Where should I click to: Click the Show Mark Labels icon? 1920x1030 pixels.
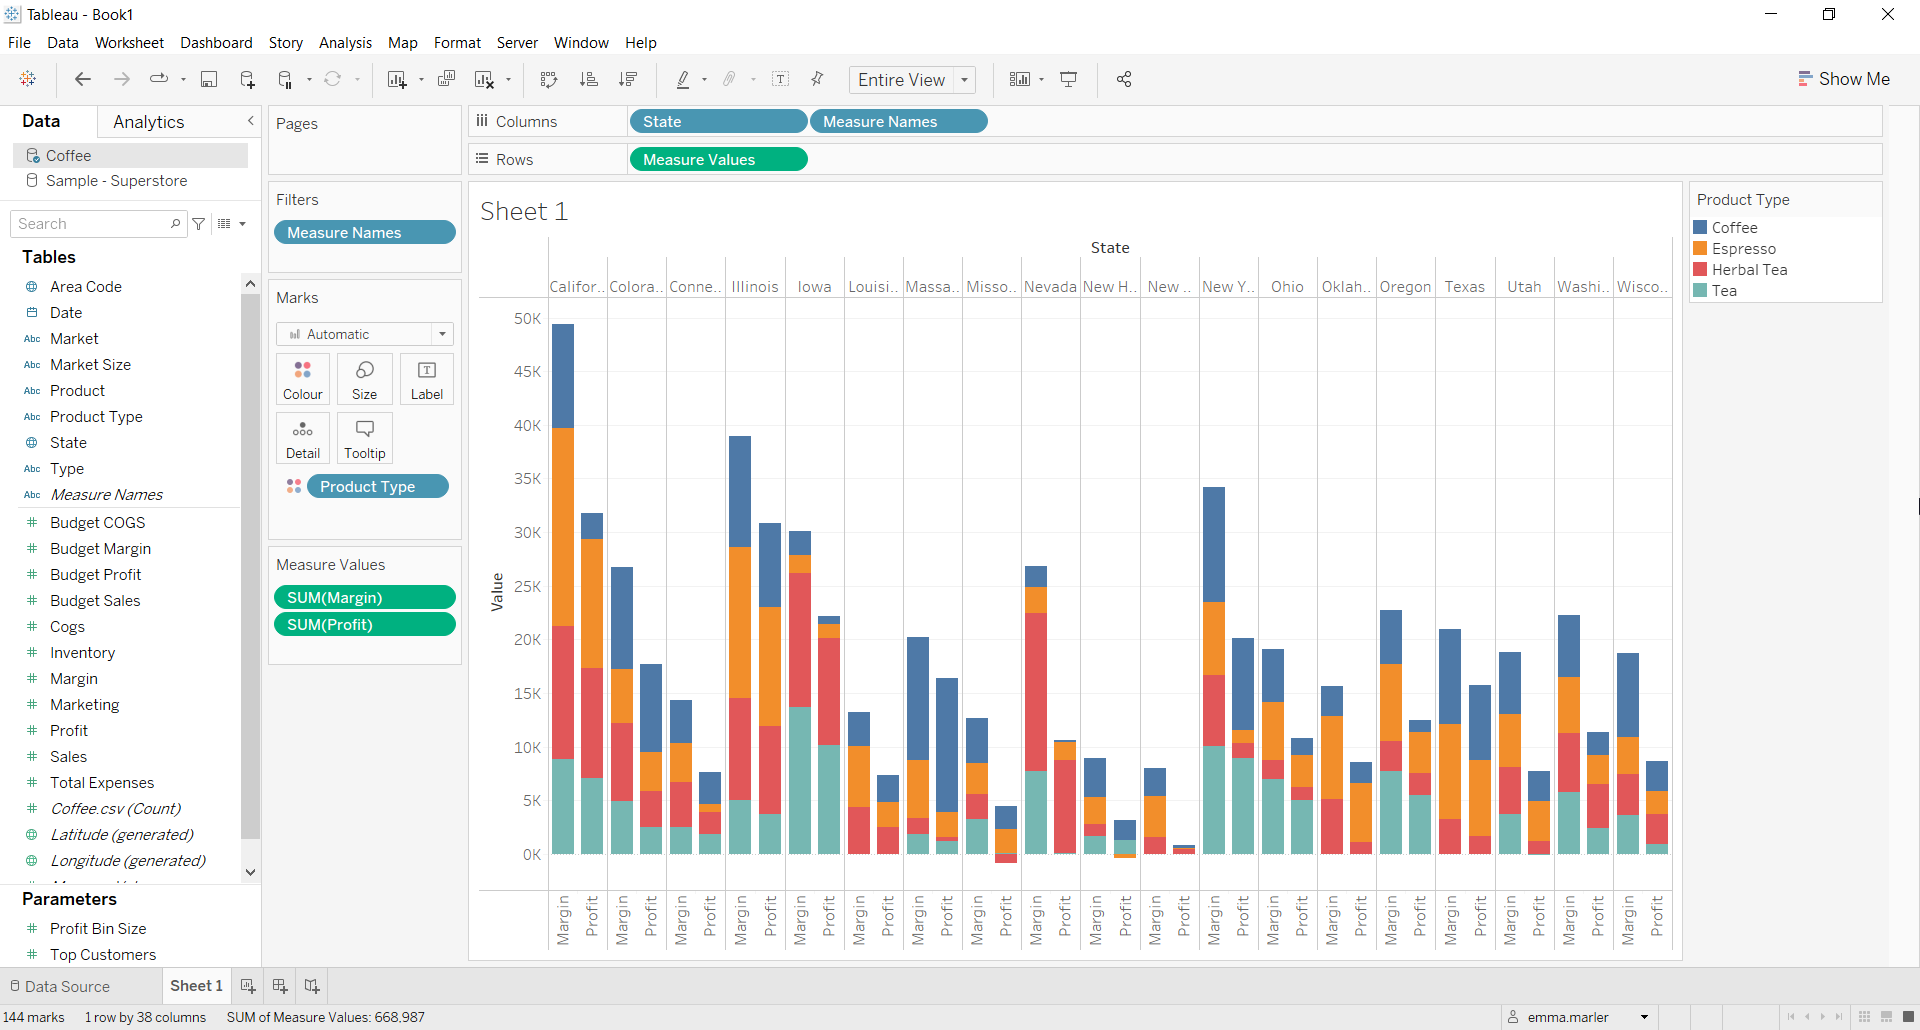[x=781, y=79]
